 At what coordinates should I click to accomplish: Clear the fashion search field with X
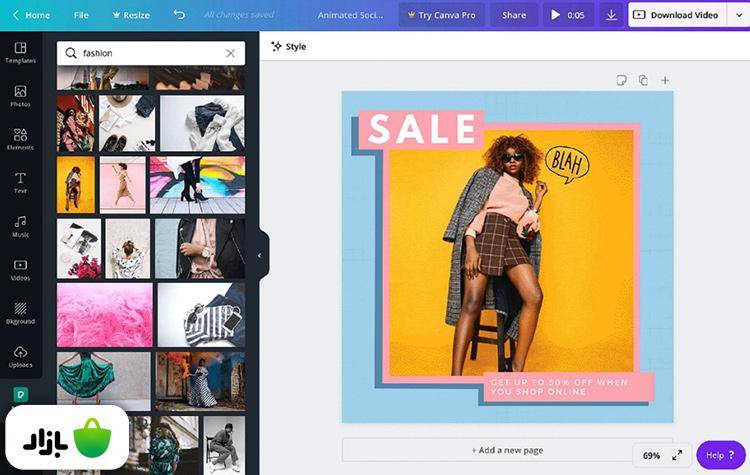pyautogui.click(x=230, y=53)
